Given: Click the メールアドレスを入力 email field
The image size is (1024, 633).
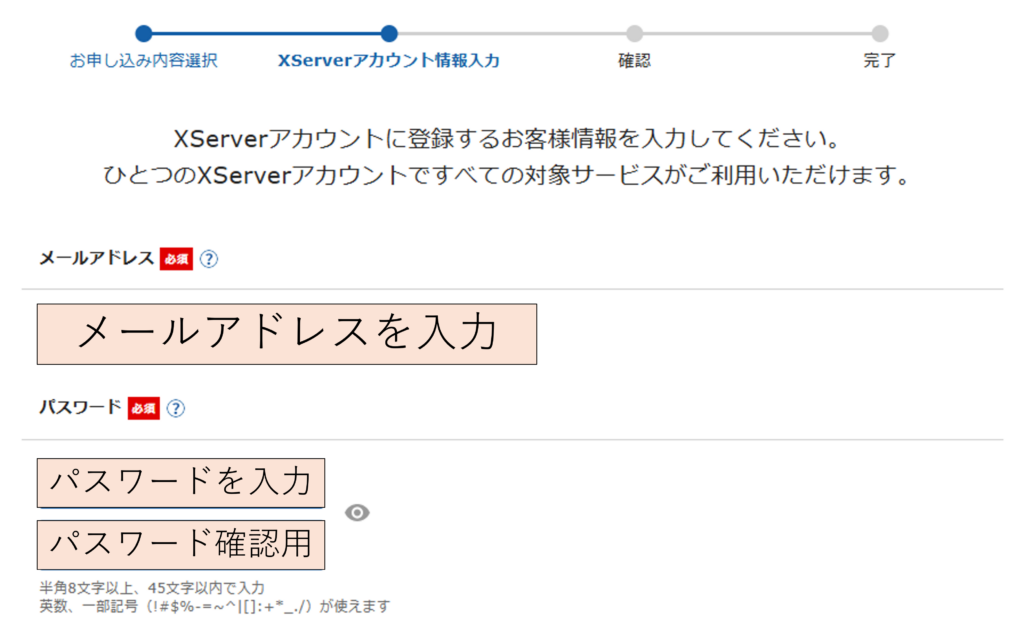Looking at the screenshot, I should coord(287,334).
